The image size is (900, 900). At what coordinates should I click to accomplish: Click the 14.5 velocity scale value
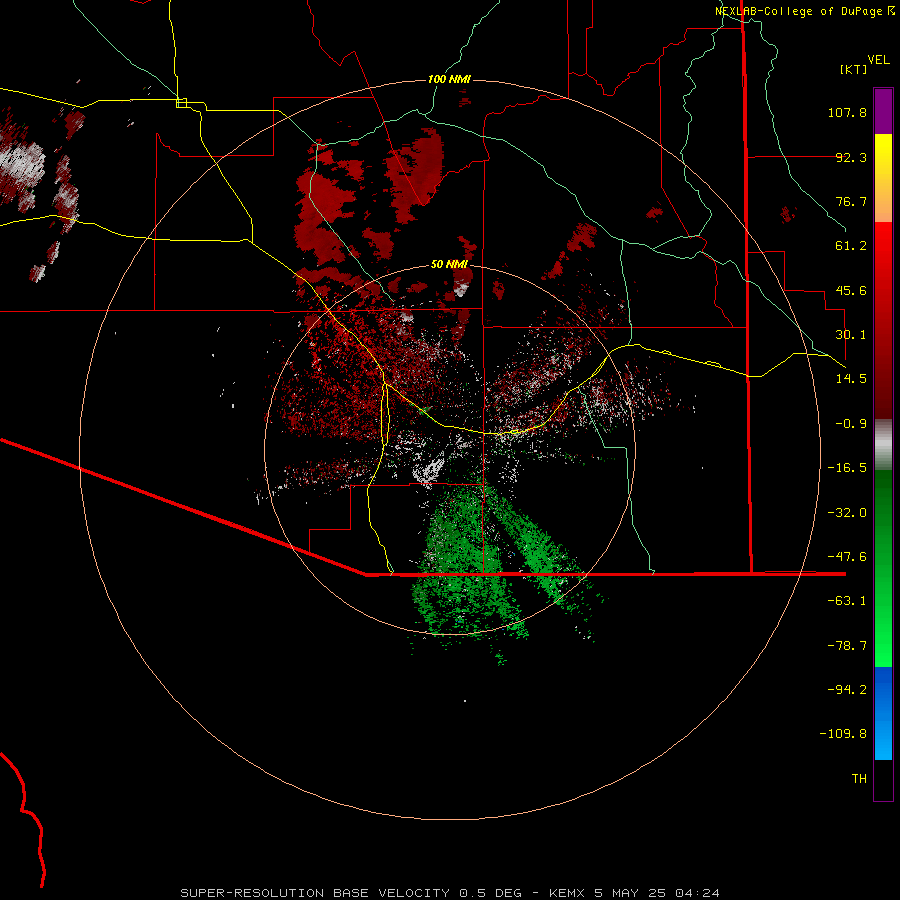tap(851, 379)
